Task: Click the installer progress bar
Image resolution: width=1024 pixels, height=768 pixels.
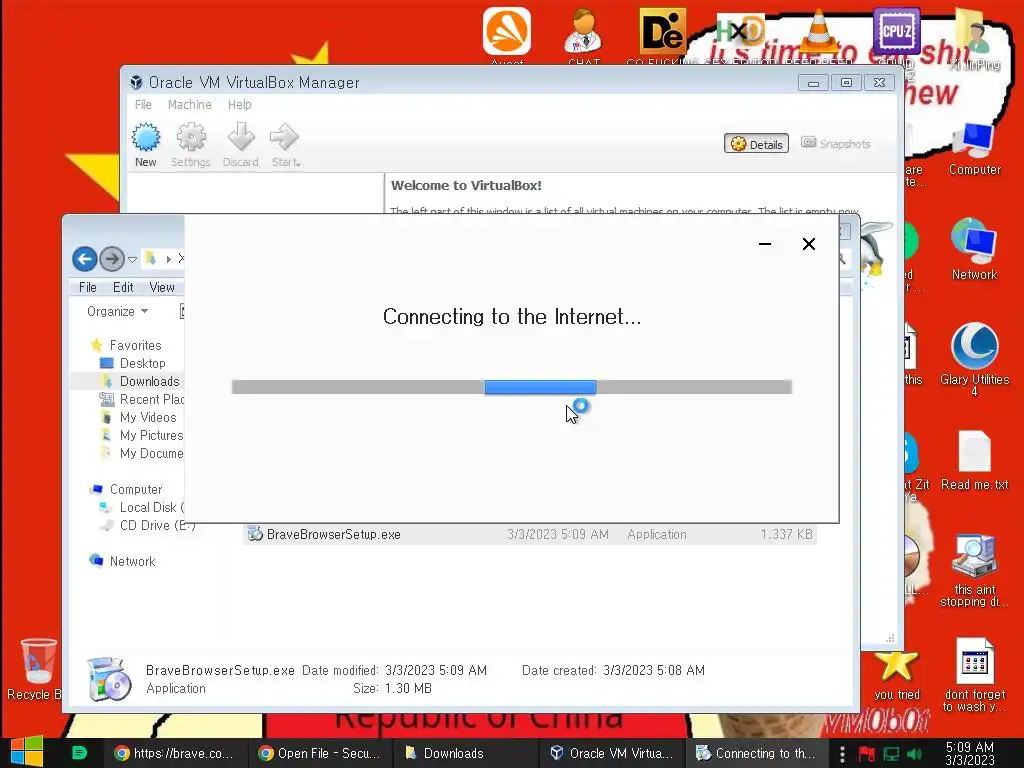Action: pos(511,387)
